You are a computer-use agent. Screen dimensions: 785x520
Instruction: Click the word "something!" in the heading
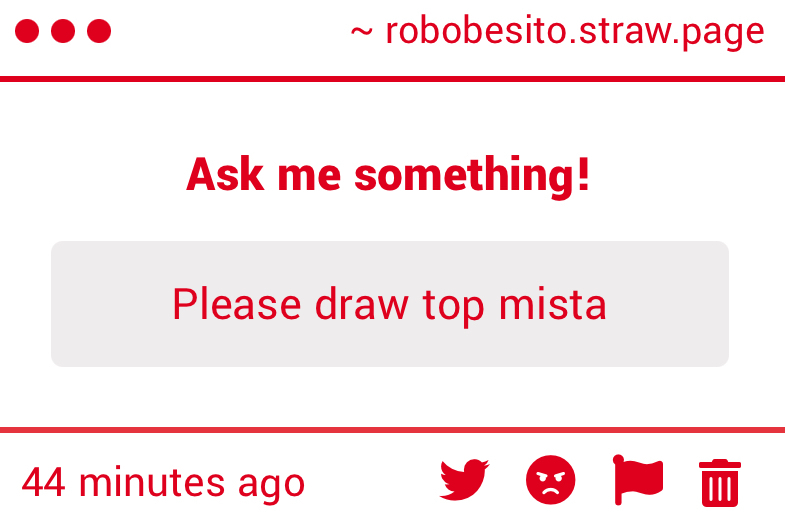472,175
